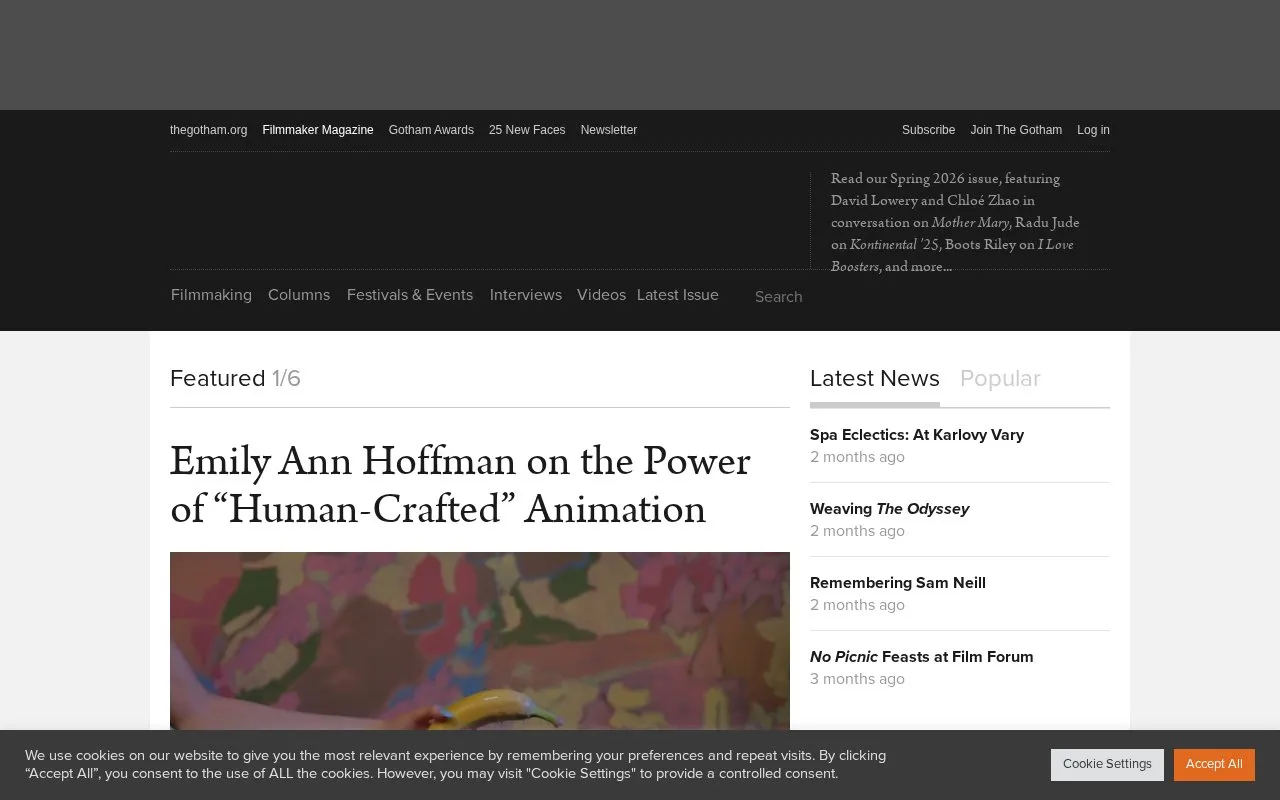Click Join The Gotham link
This screenshot has height=800, width=1280.
pyautogui.click(x=1016, y=130)
